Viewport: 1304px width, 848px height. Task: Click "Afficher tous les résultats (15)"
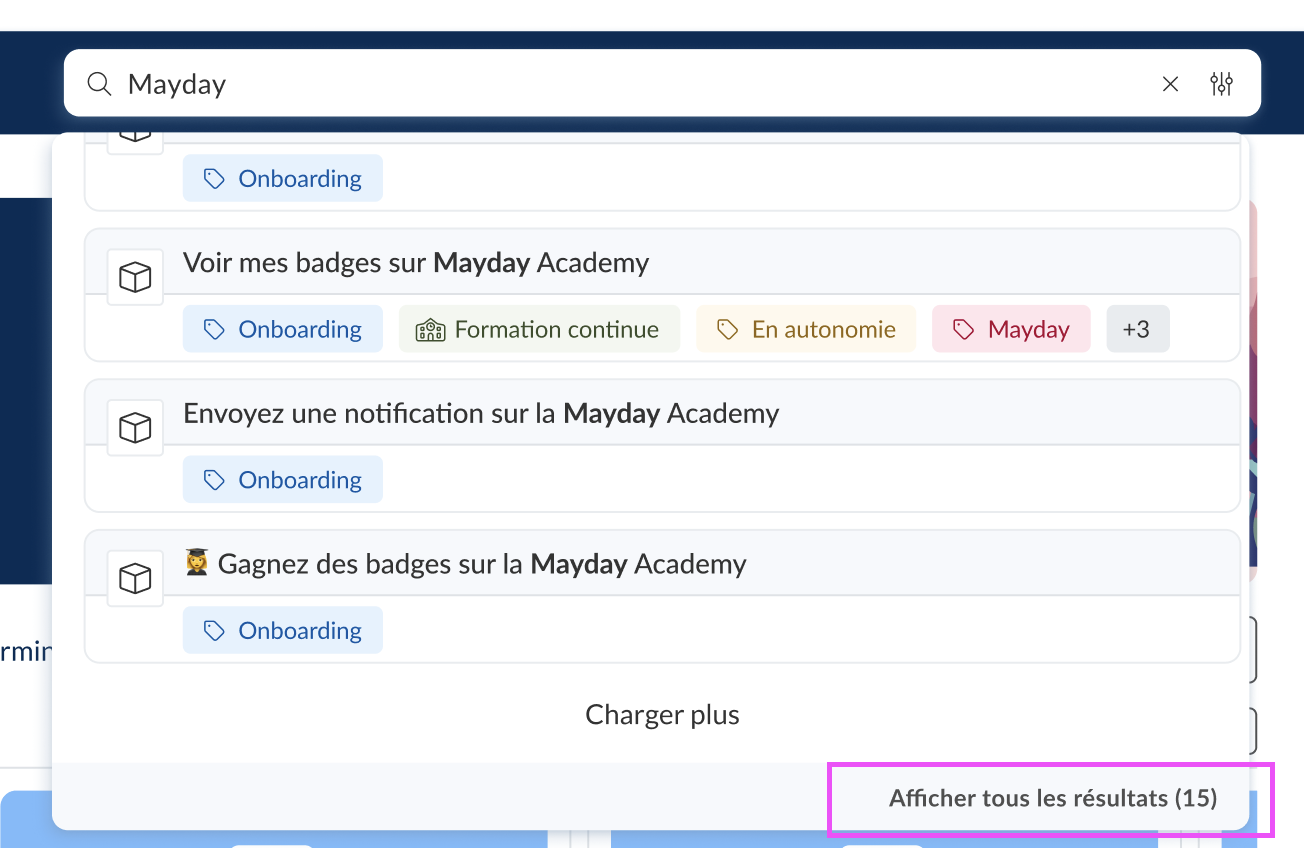[1052, 798]
